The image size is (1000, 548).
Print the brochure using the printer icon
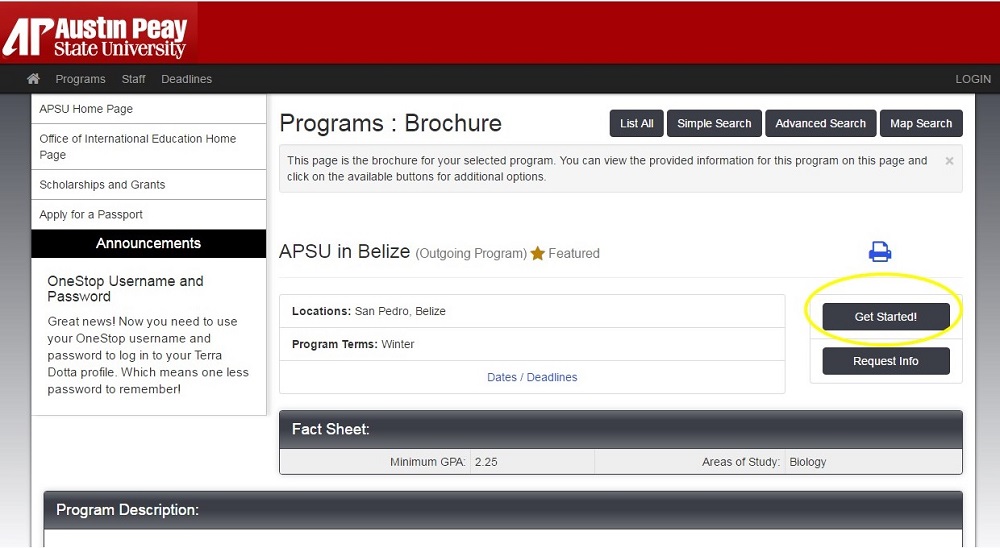click(880, 252)
